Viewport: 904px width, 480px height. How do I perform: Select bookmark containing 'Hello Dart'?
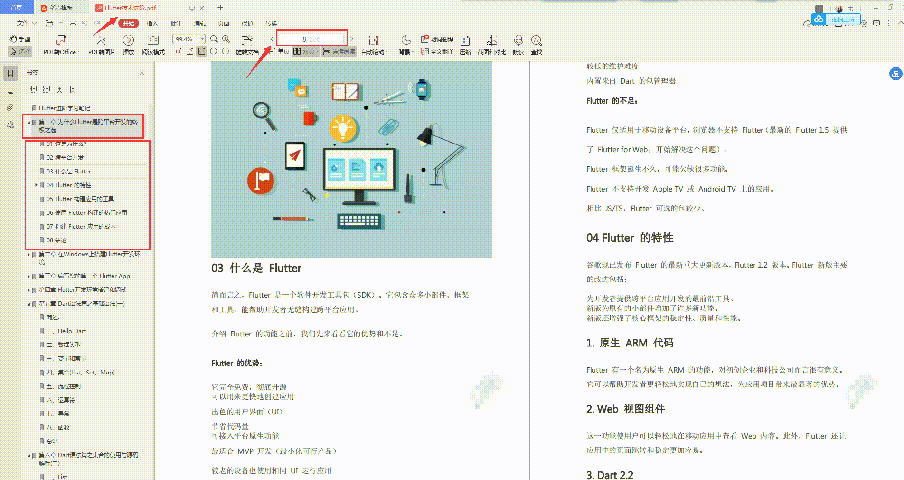point(70,331)
